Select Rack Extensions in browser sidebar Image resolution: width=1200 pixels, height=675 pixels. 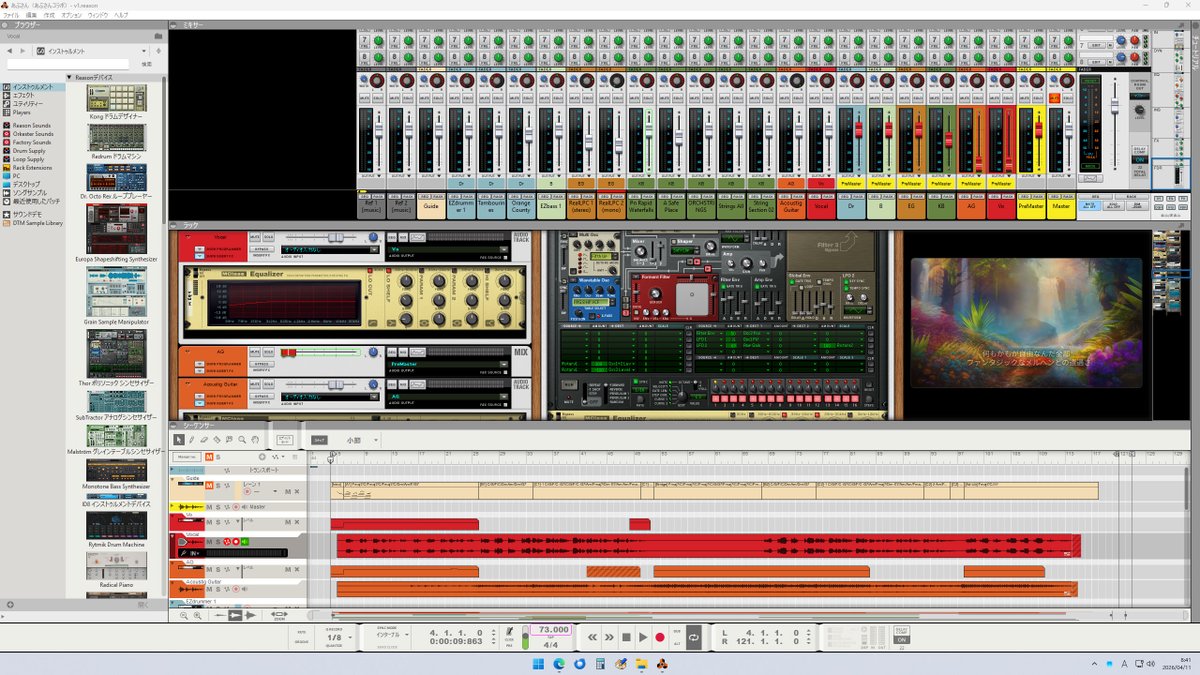pos(32,167)
